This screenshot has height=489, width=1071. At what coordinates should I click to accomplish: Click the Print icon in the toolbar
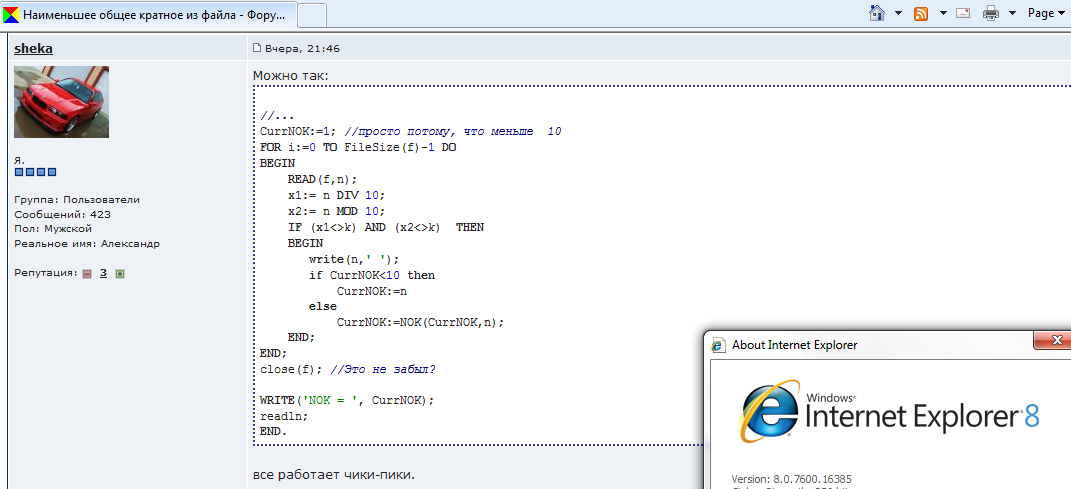[x=991, y=13]
